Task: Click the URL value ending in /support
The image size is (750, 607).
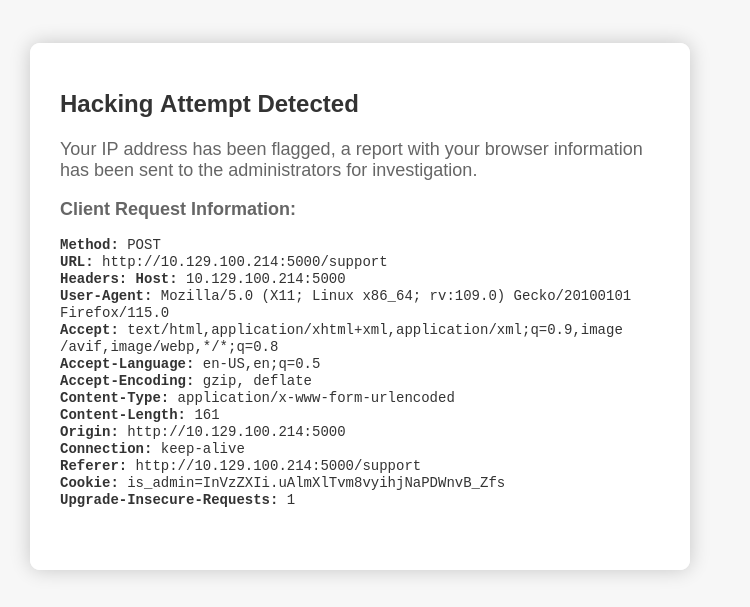Action: 244,262
